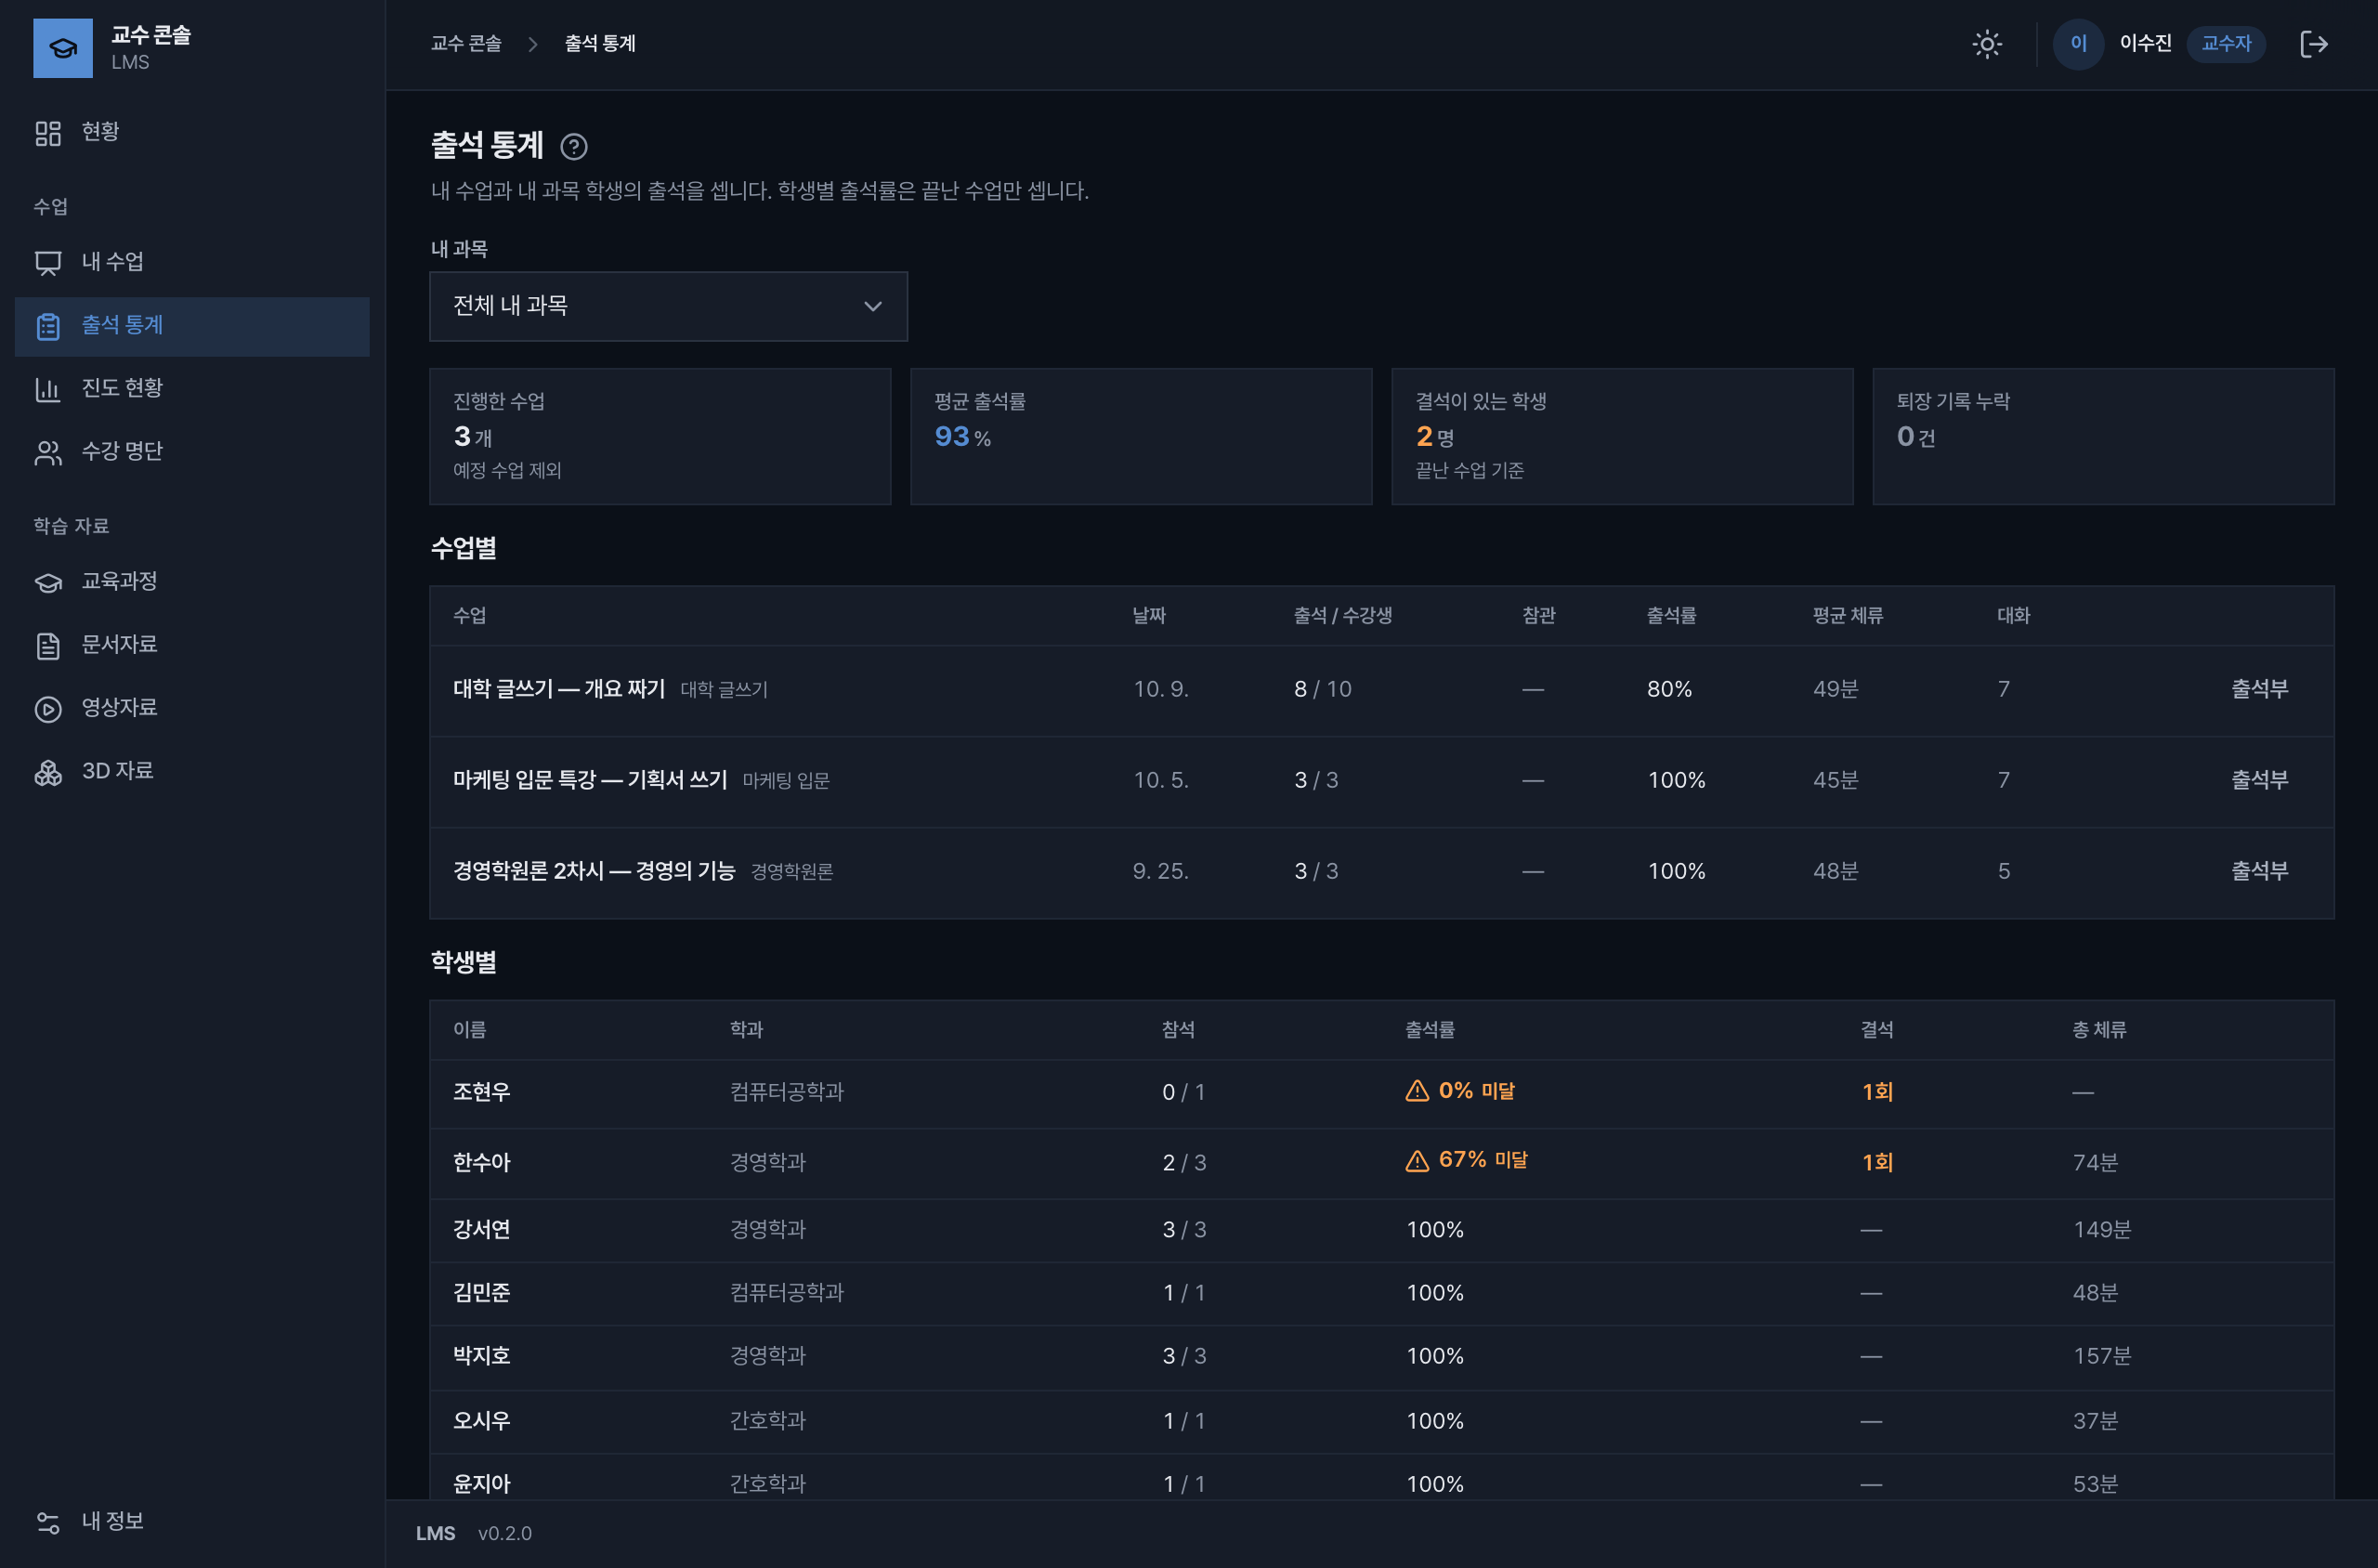Click the 평균 출석률 93% card

(1141, 437)
